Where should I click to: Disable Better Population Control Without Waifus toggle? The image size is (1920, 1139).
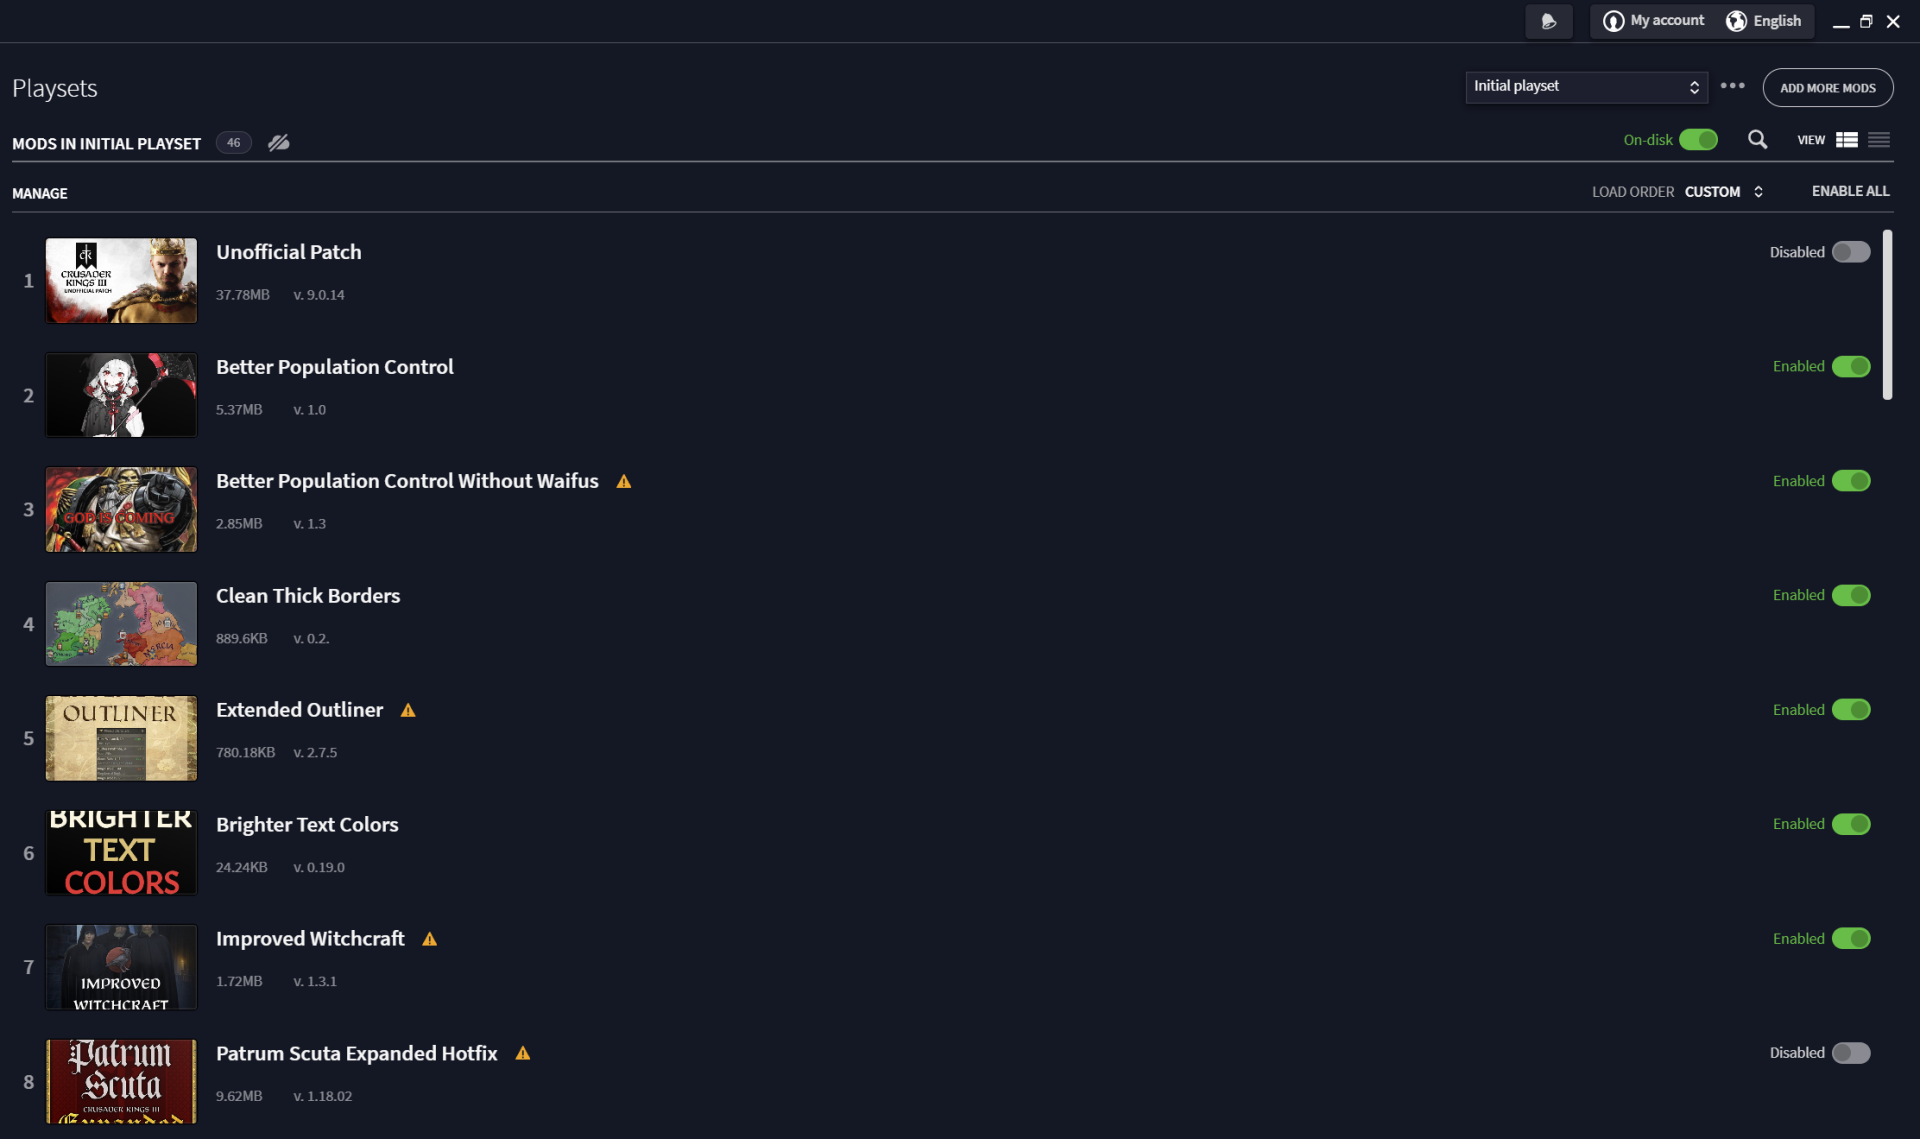[1851, 481]
